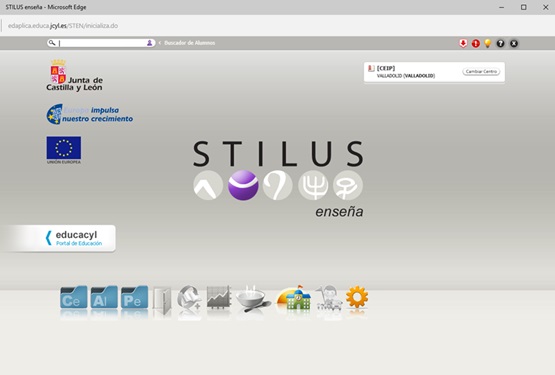The height and width of the screenshot is (375, 555).
Task: Click the gray curved hook STILUS circle
Action: (x=278, y=185)
